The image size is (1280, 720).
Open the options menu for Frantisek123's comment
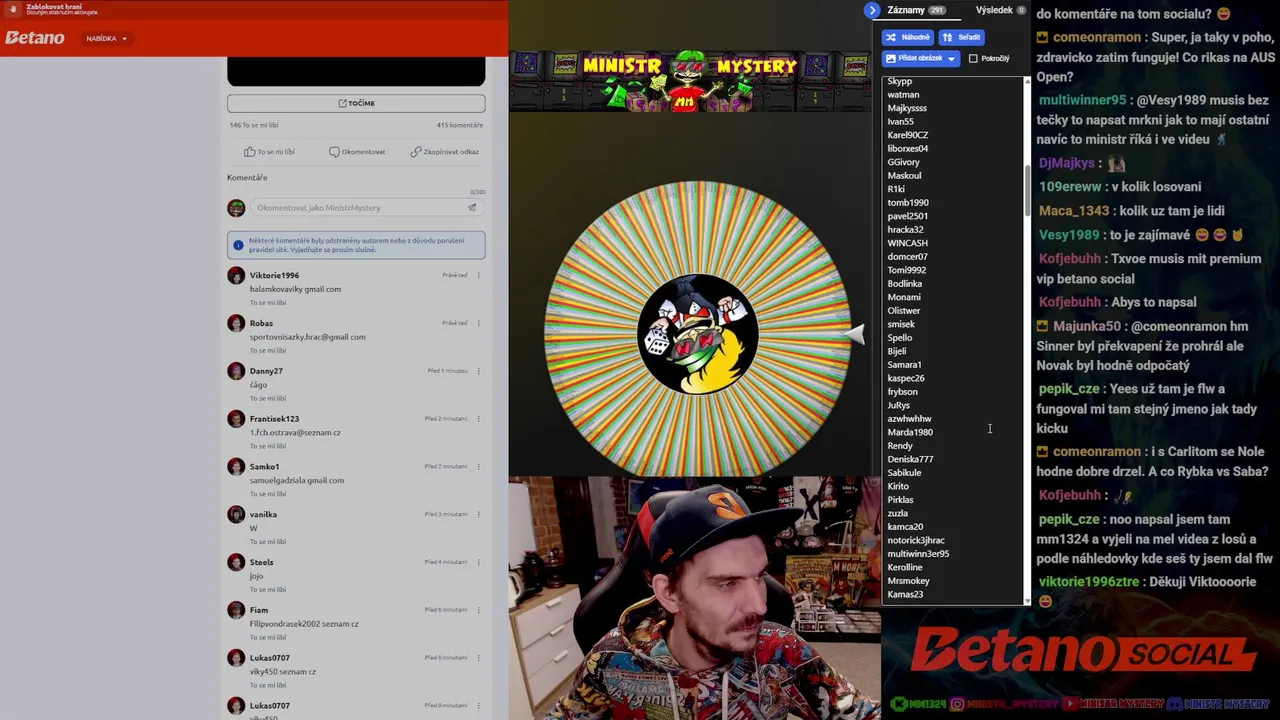(479, 419)
